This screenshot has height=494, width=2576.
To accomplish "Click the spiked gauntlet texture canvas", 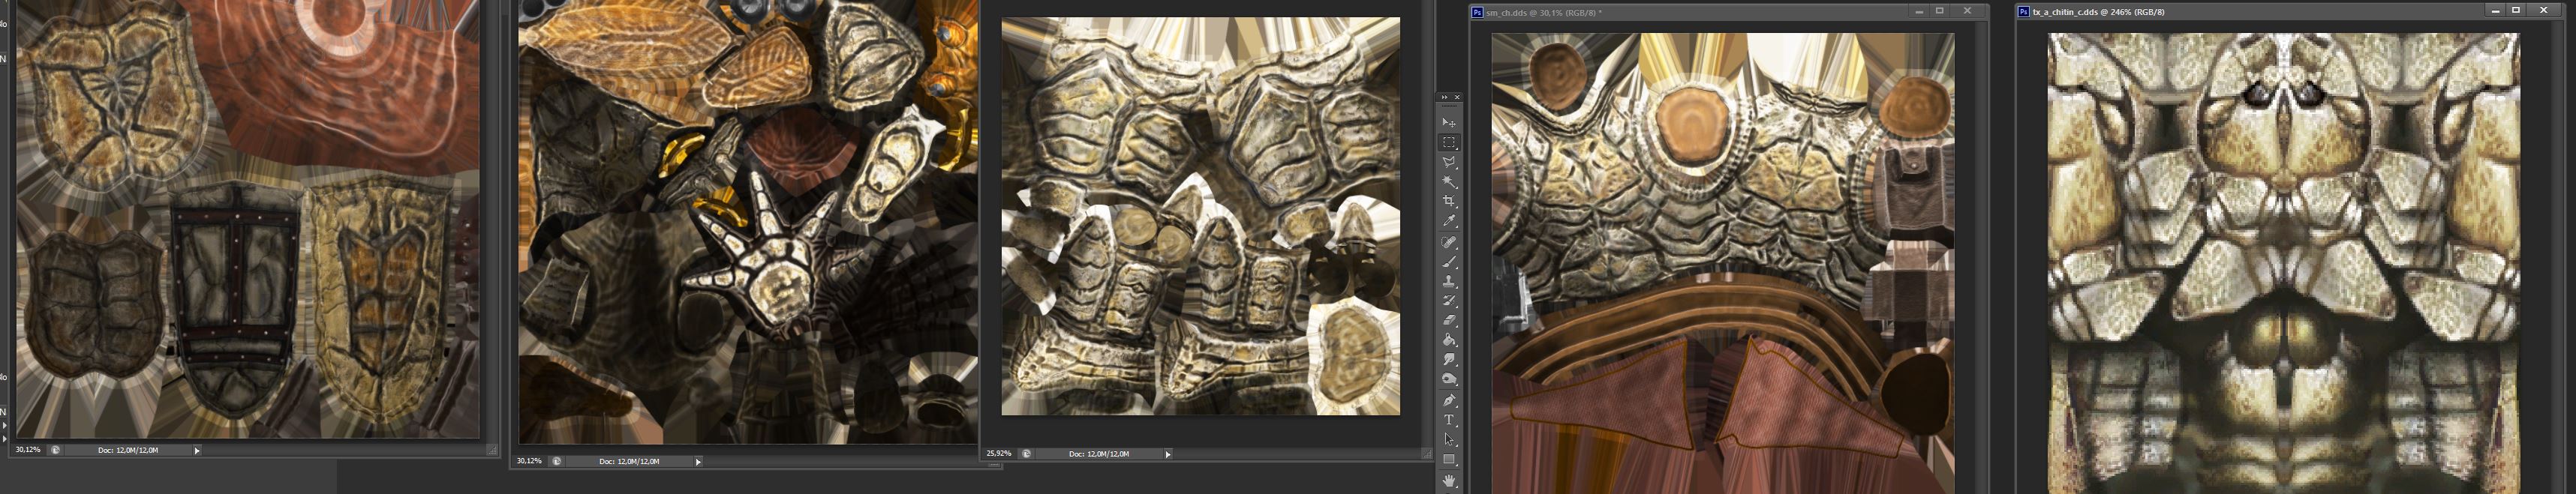I will tap(748, 222).
